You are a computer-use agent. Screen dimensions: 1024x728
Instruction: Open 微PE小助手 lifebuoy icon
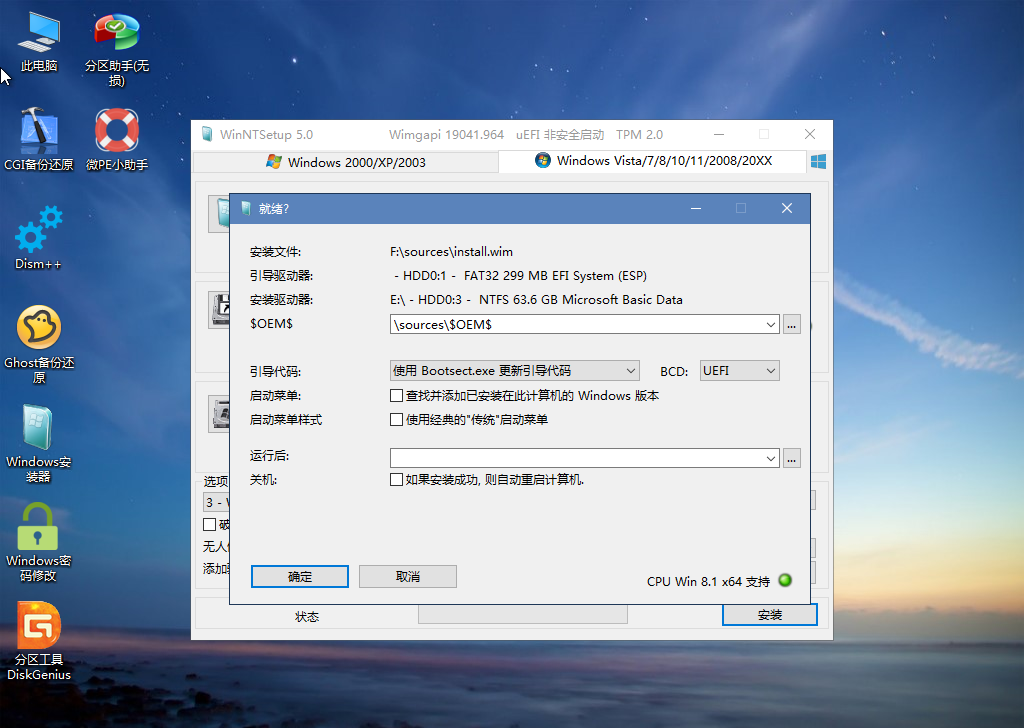pyautogui.click(x=117, y=138)
